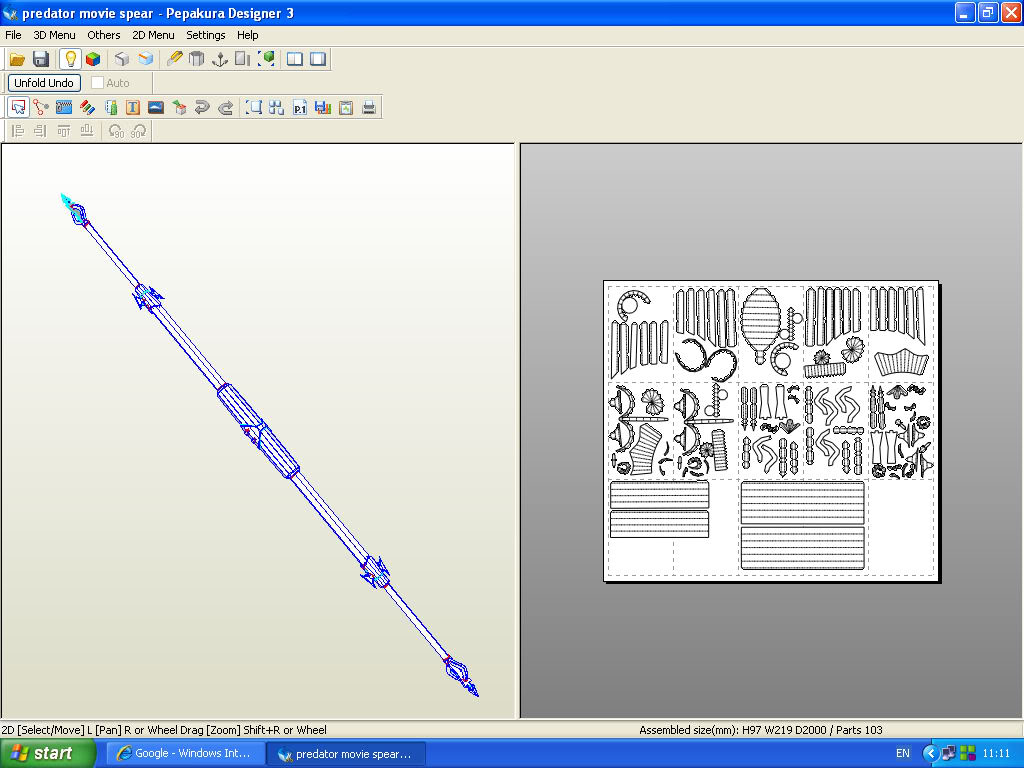
Task: Click the landscape image insert icon
Action: click(156, 108)
